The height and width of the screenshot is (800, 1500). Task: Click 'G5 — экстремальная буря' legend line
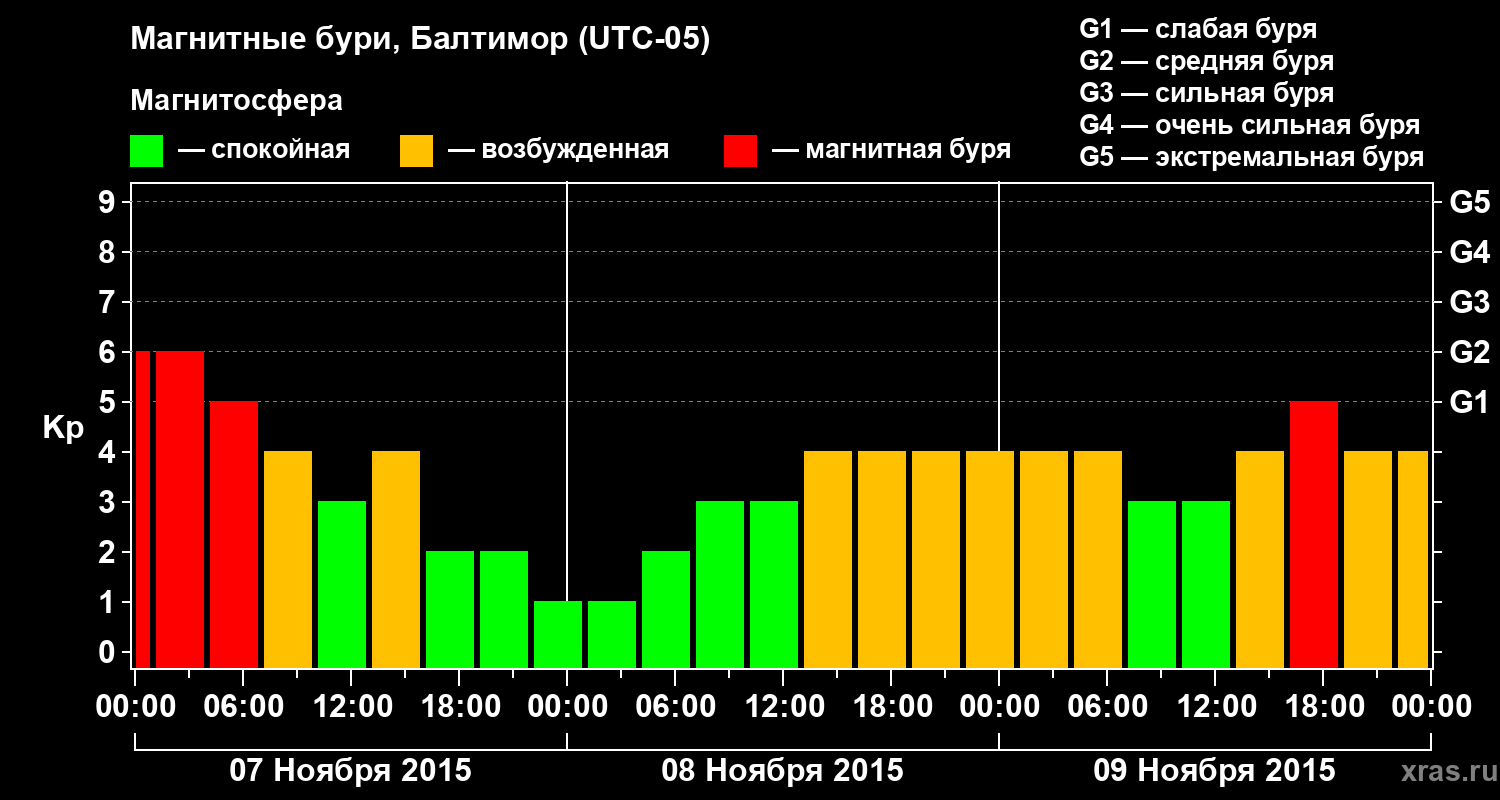pyautogui.click(x=1251, y=157)
